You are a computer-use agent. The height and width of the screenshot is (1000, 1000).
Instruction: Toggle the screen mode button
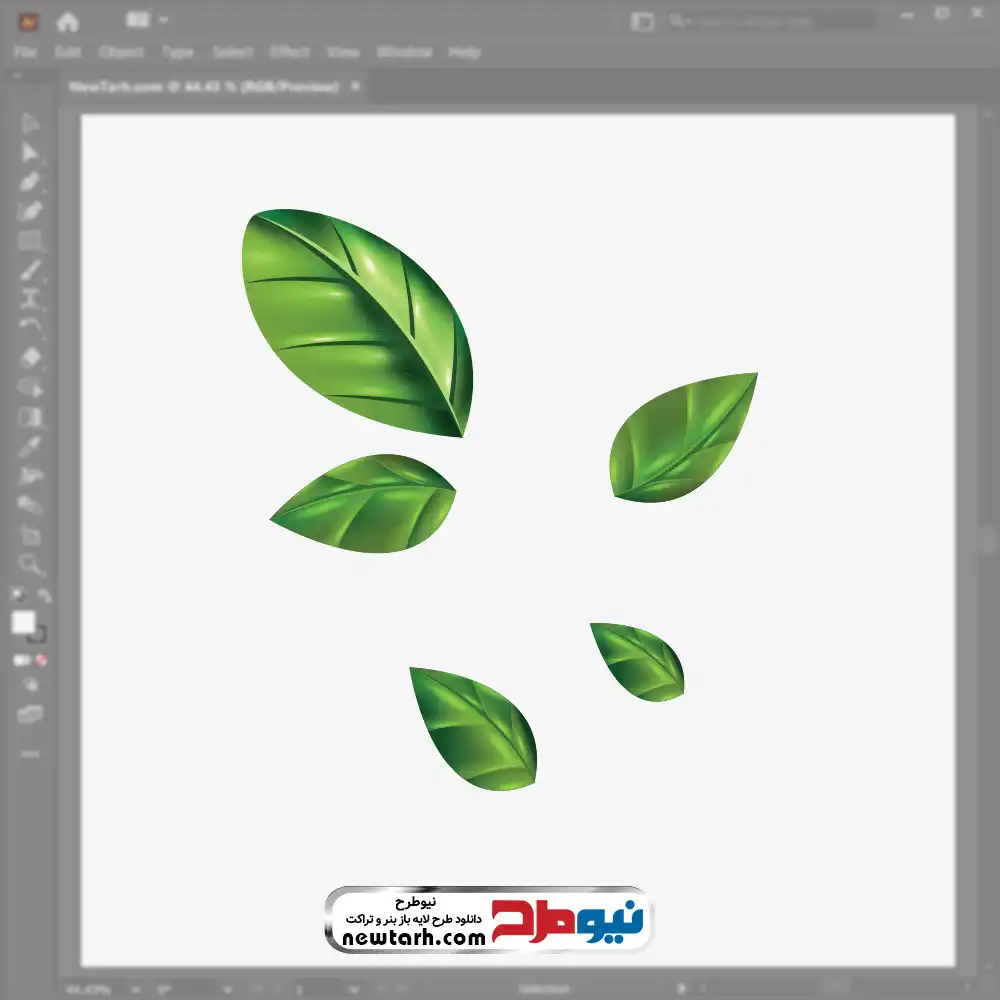[x=30, y=714]
